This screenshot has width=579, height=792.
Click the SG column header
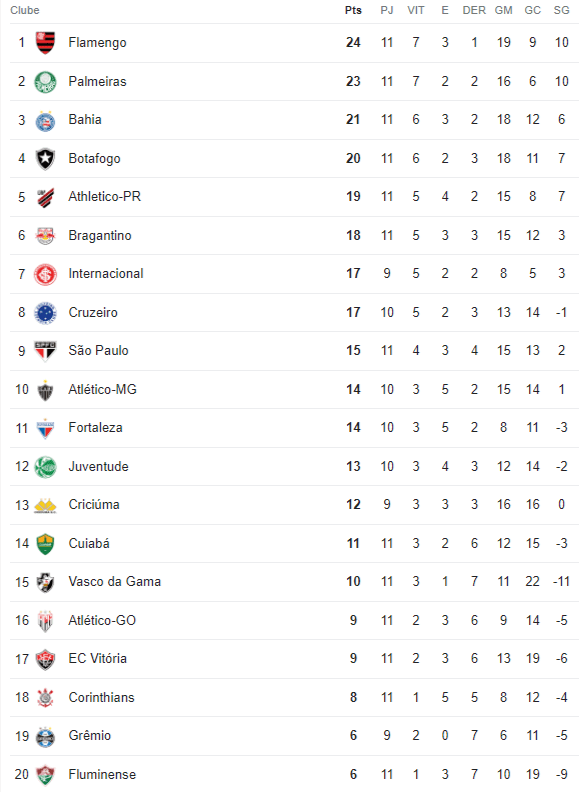(561, 10)
